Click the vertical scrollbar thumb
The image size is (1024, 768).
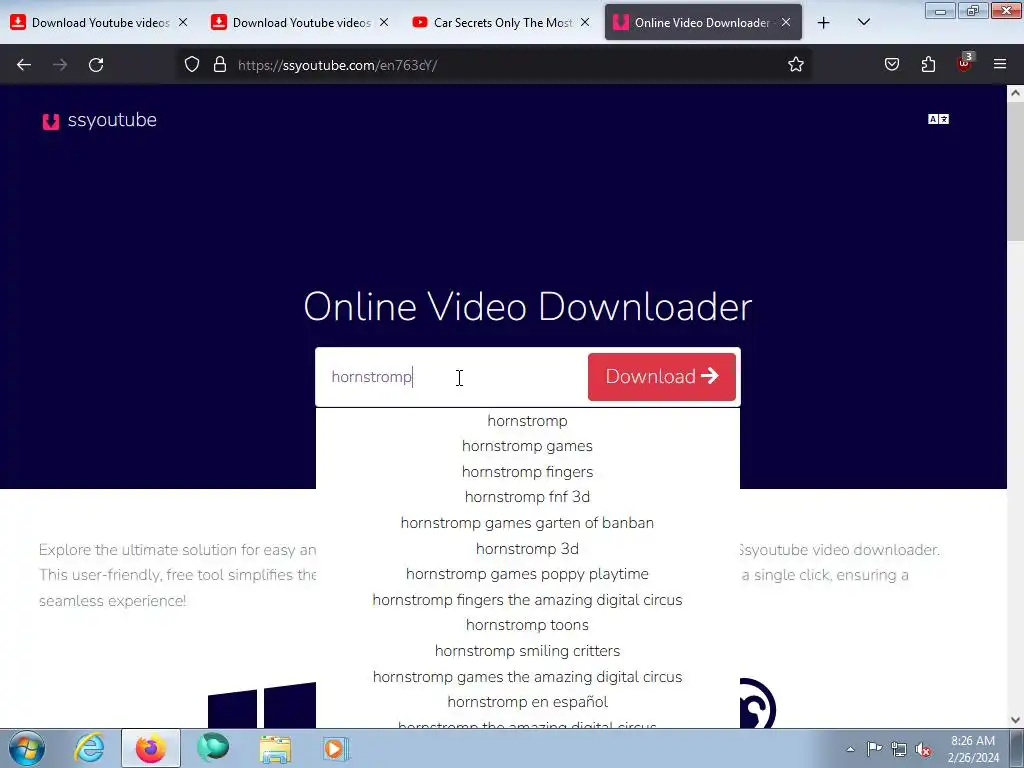click(x=1015, y=172)
